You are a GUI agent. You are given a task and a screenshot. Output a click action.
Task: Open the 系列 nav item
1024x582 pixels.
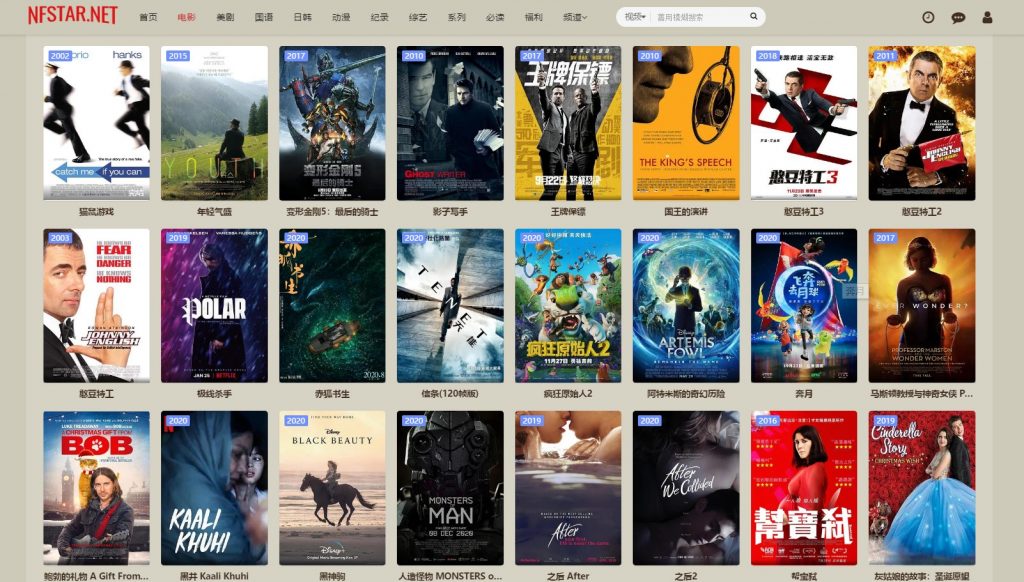coord(456,17)
